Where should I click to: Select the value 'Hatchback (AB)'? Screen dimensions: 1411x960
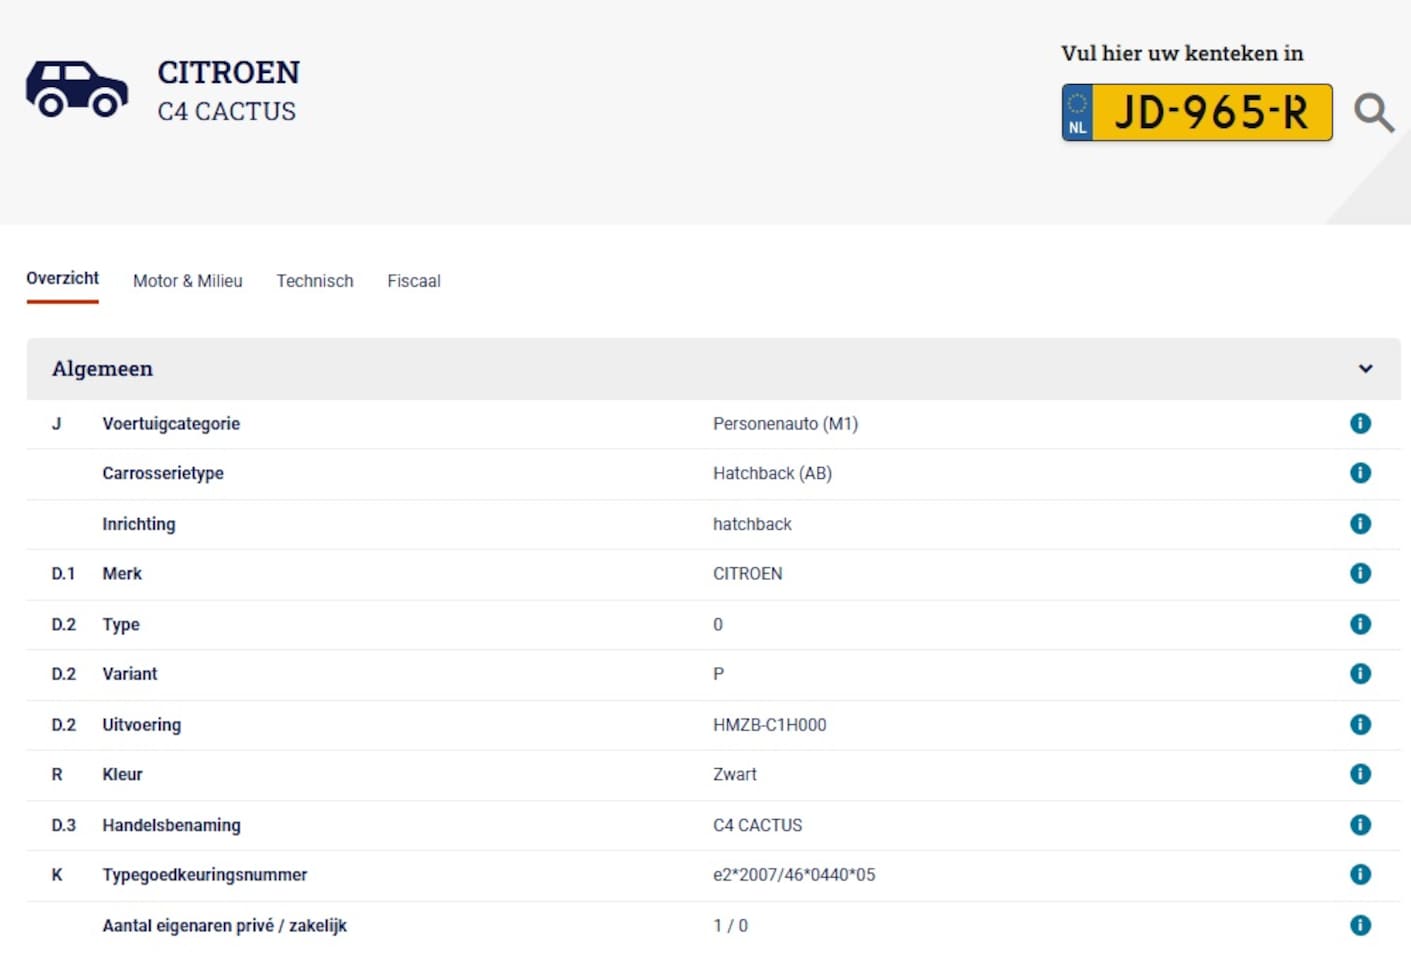(772, 473)
